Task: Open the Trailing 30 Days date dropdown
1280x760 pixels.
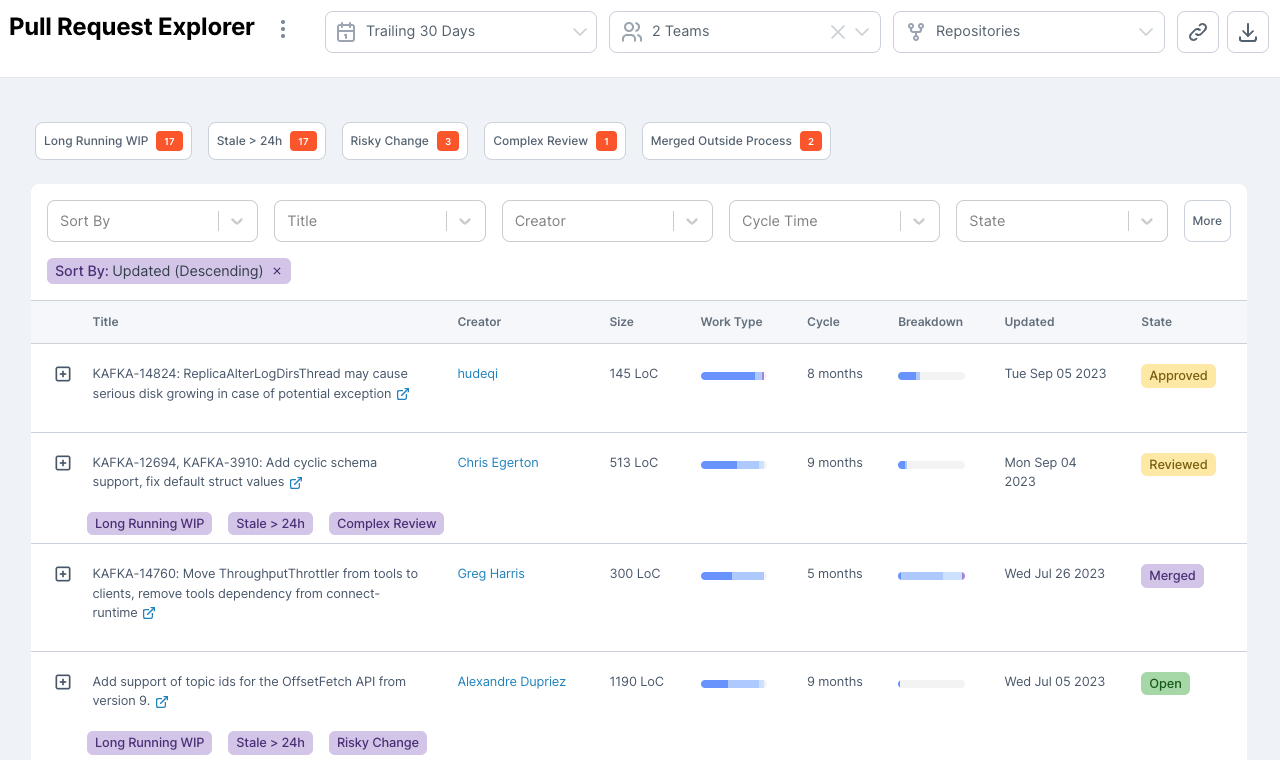Action: [x=460, y=32]
